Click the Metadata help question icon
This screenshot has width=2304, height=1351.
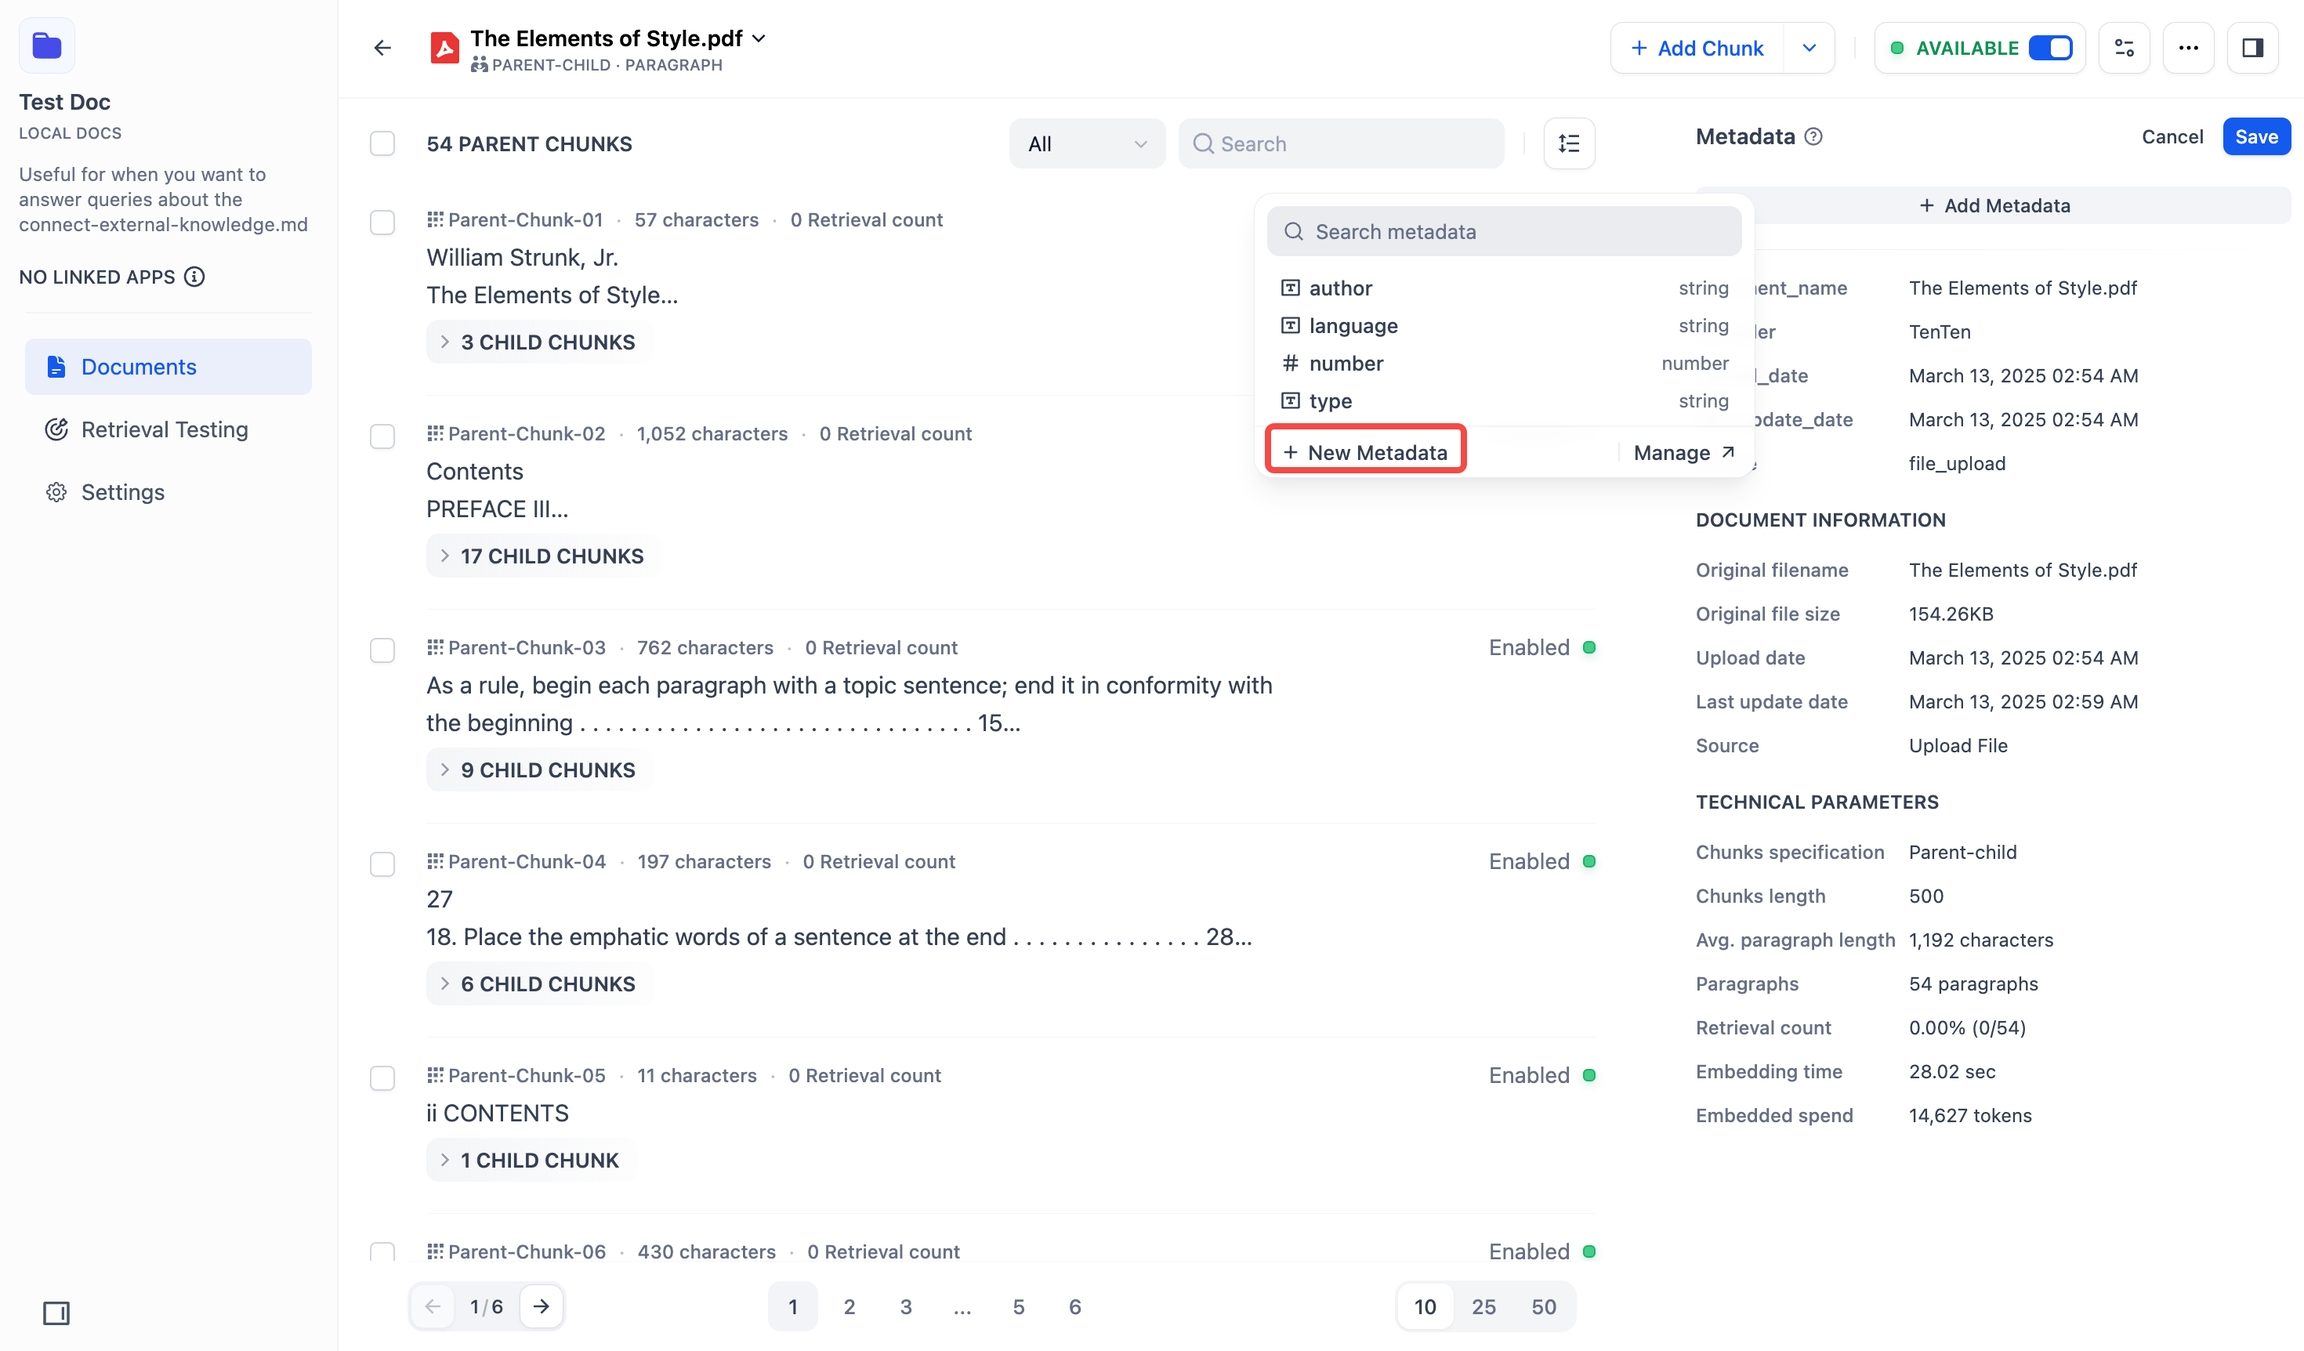click(x=1813, y=137)
